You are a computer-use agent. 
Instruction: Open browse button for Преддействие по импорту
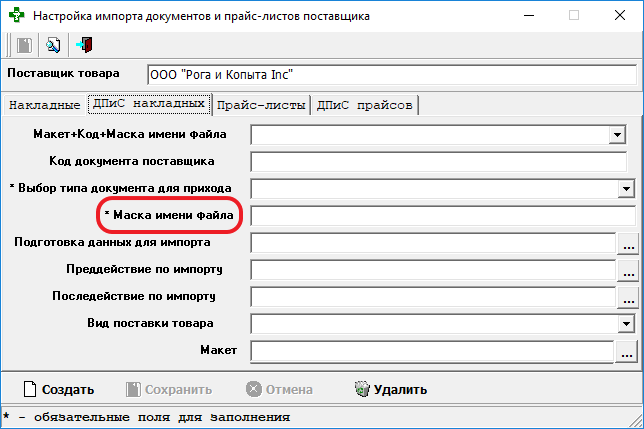tap(627, 270)
